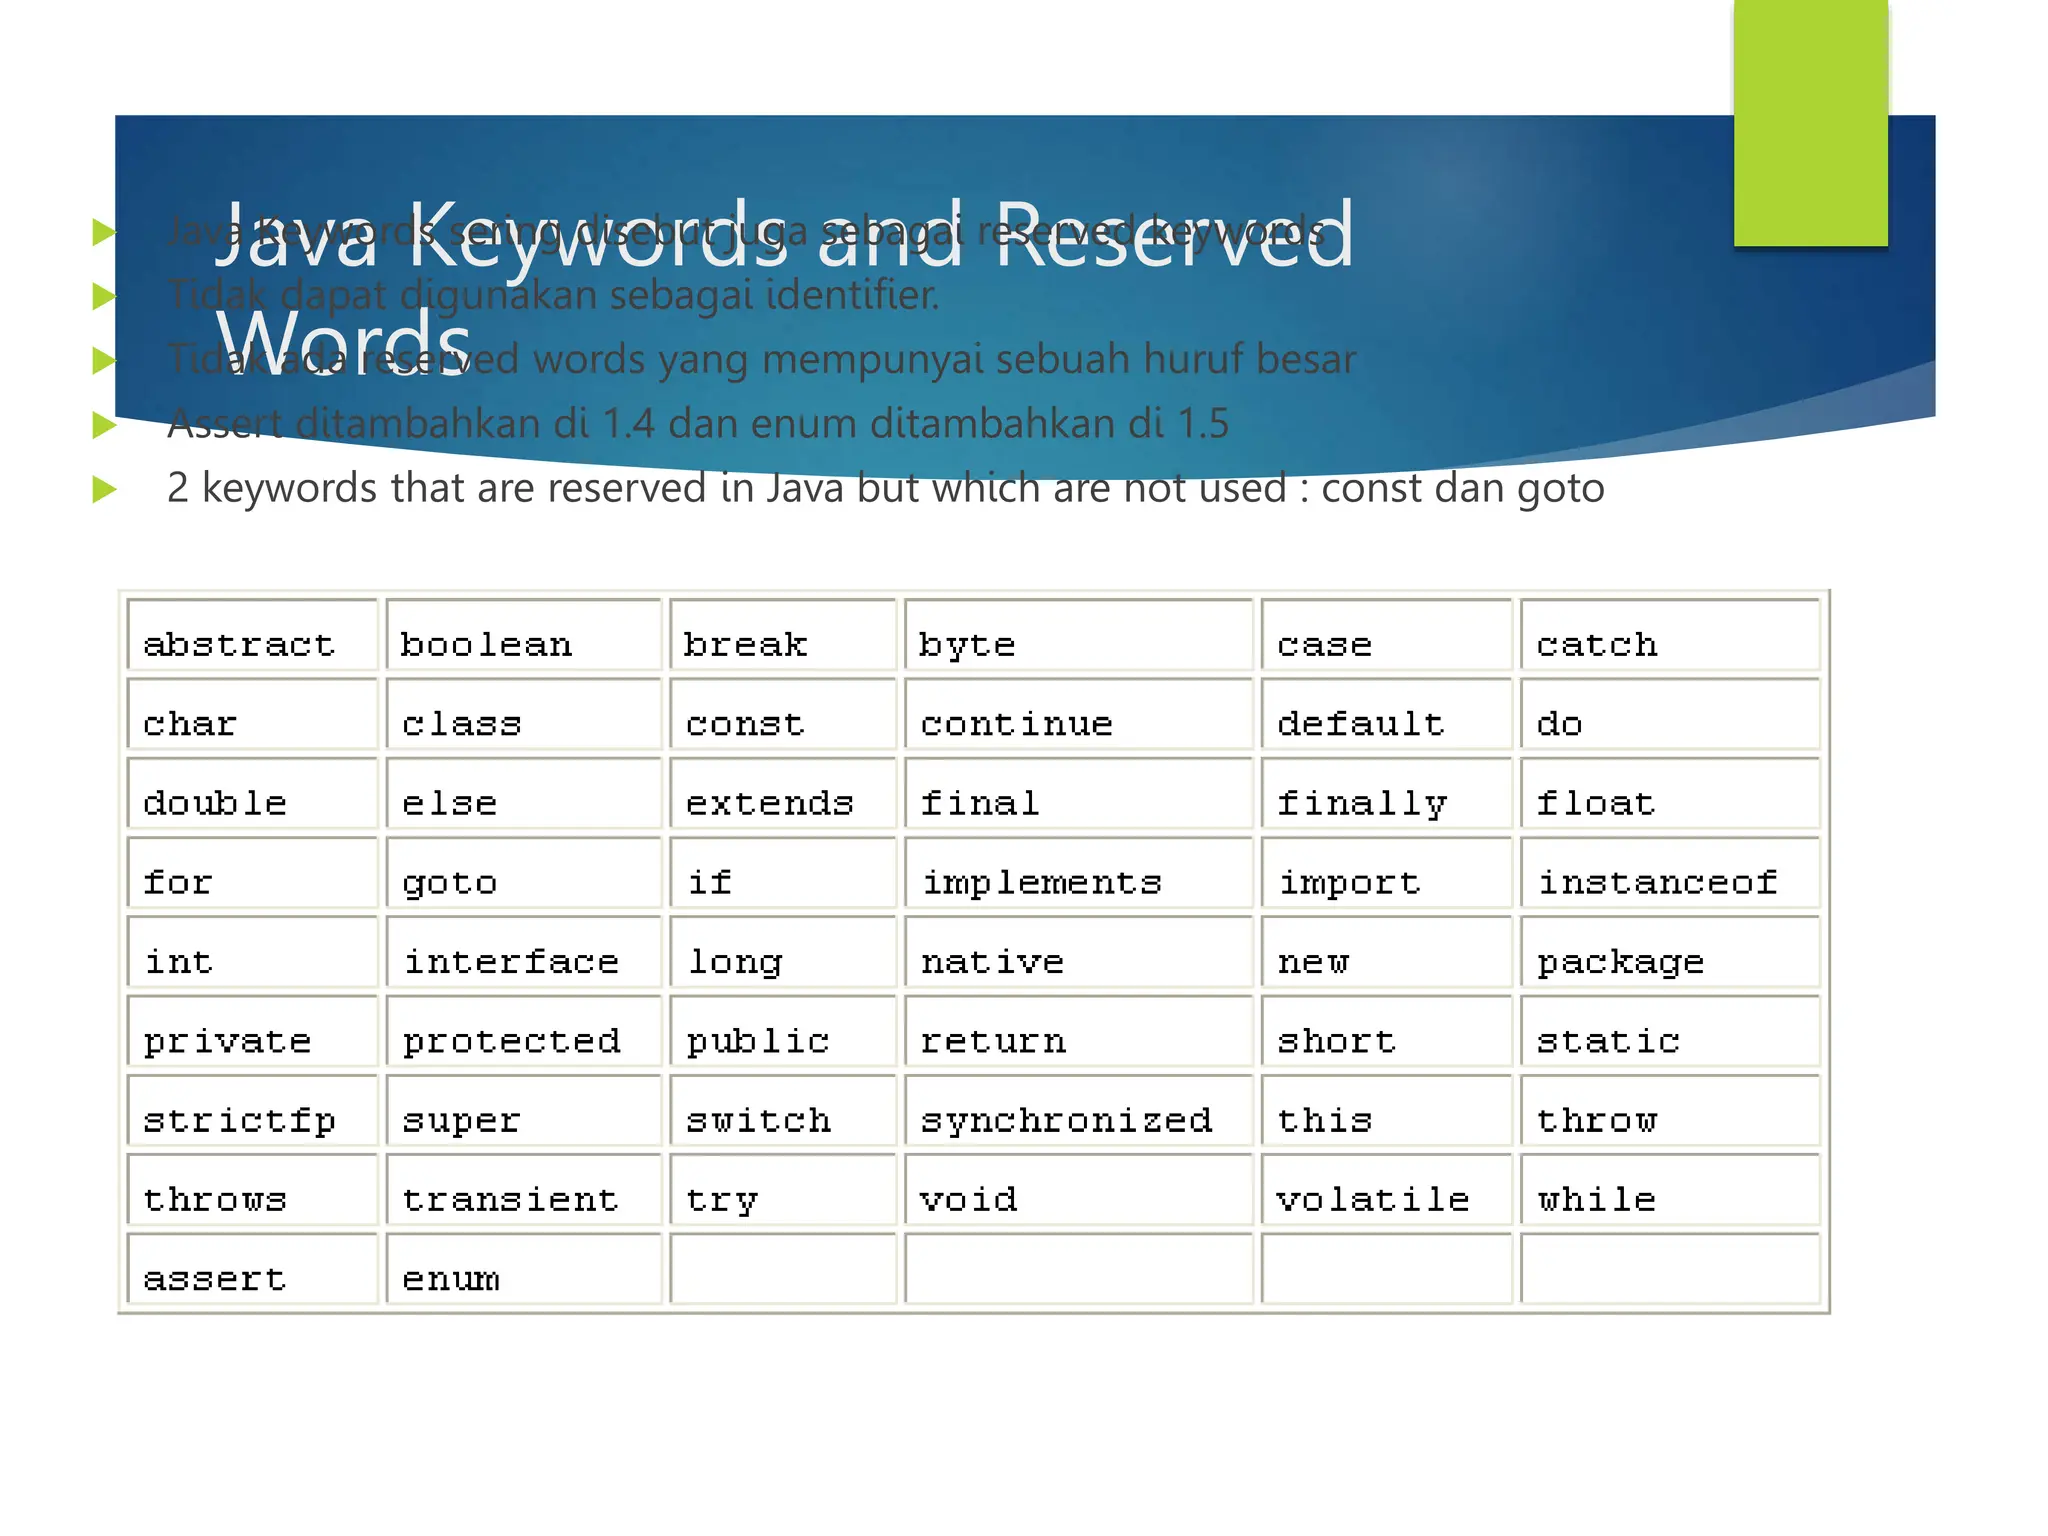Click the 'public' keyword cell
This screenshot has height=1536, width=2048.
pos(783,1030)
